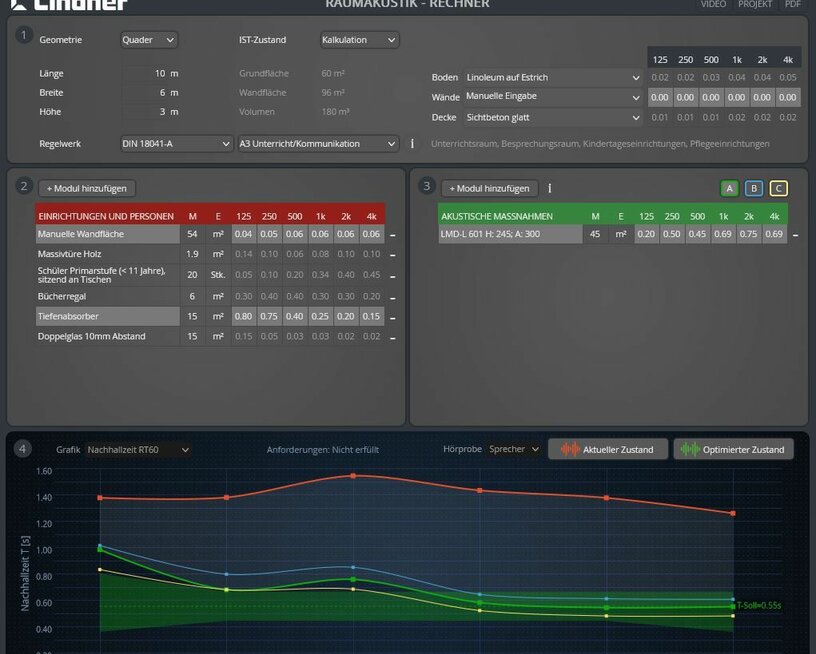Click the red data point at chart peak
Viewport: 816px width, 654px height.
pos(353,476)
